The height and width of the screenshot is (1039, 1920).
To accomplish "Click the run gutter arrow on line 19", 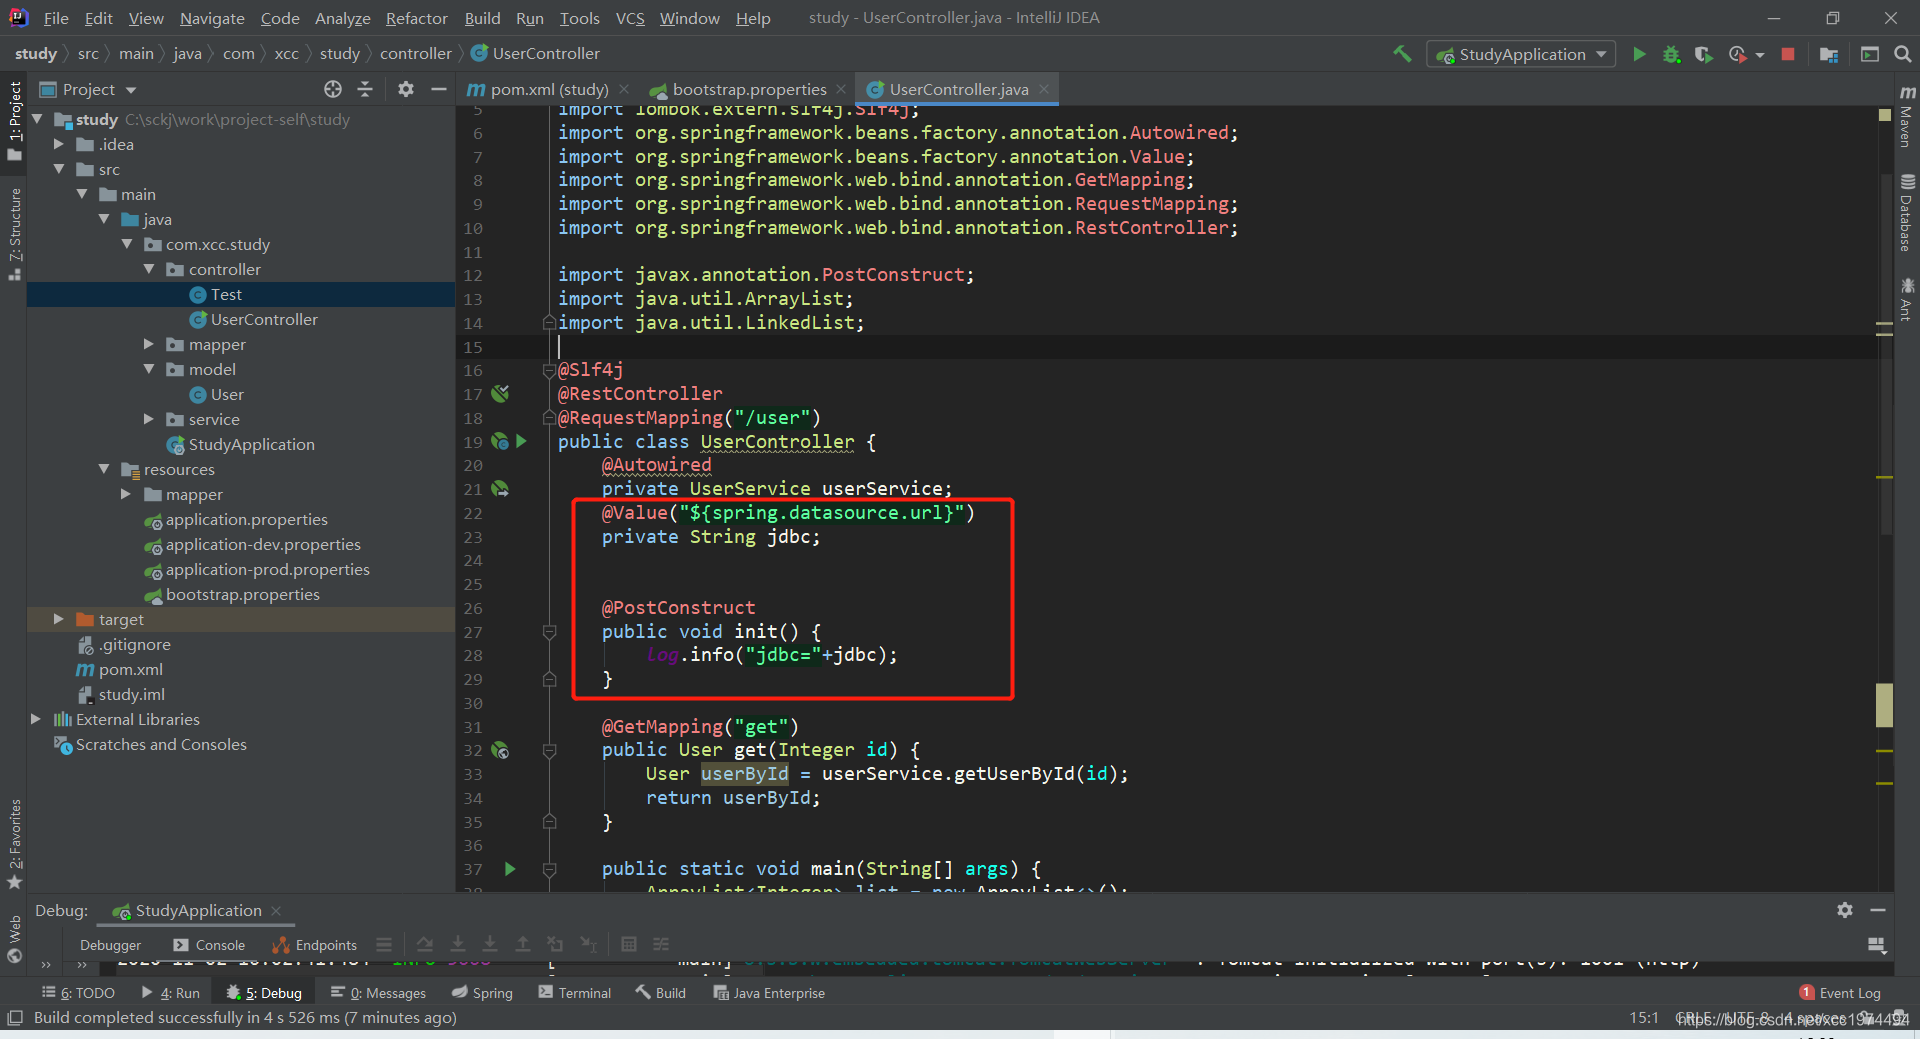I will click(x=521, y=441).
